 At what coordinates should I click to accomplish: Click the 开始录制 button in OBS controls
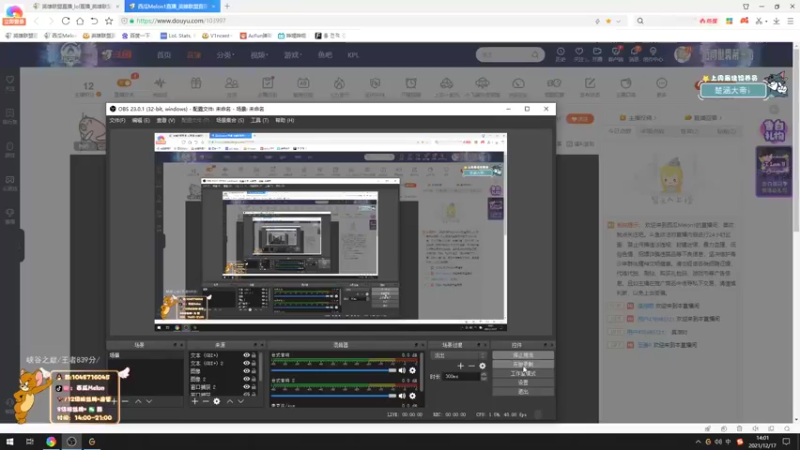click(523, 364)
